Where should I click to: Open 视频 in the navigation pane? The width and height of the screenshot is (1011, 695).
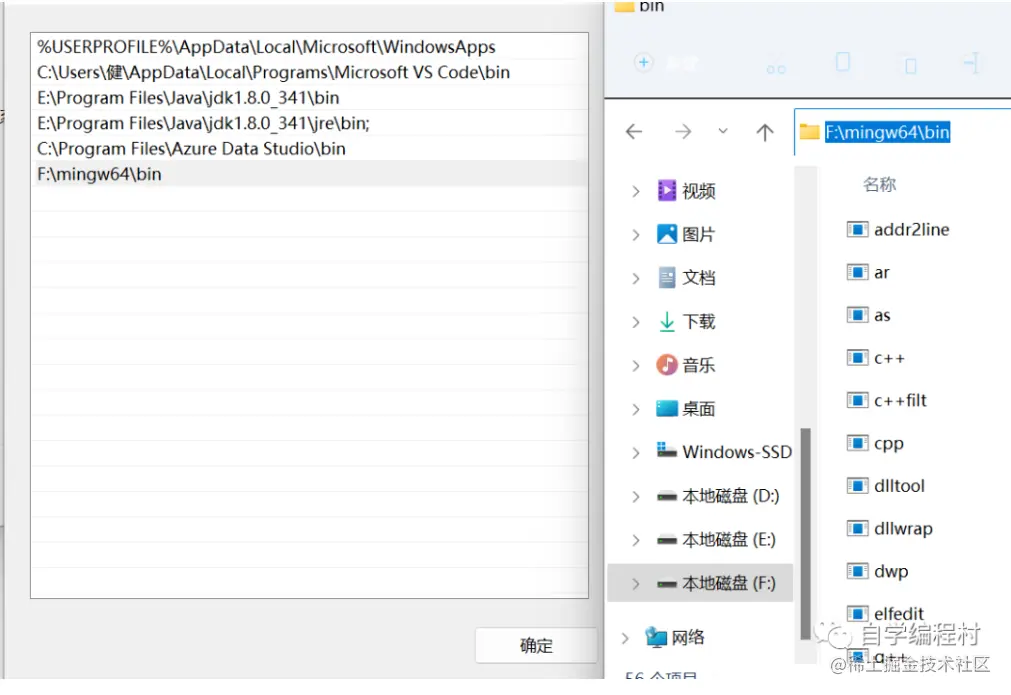pyautogui.click(x=686, y=191)
